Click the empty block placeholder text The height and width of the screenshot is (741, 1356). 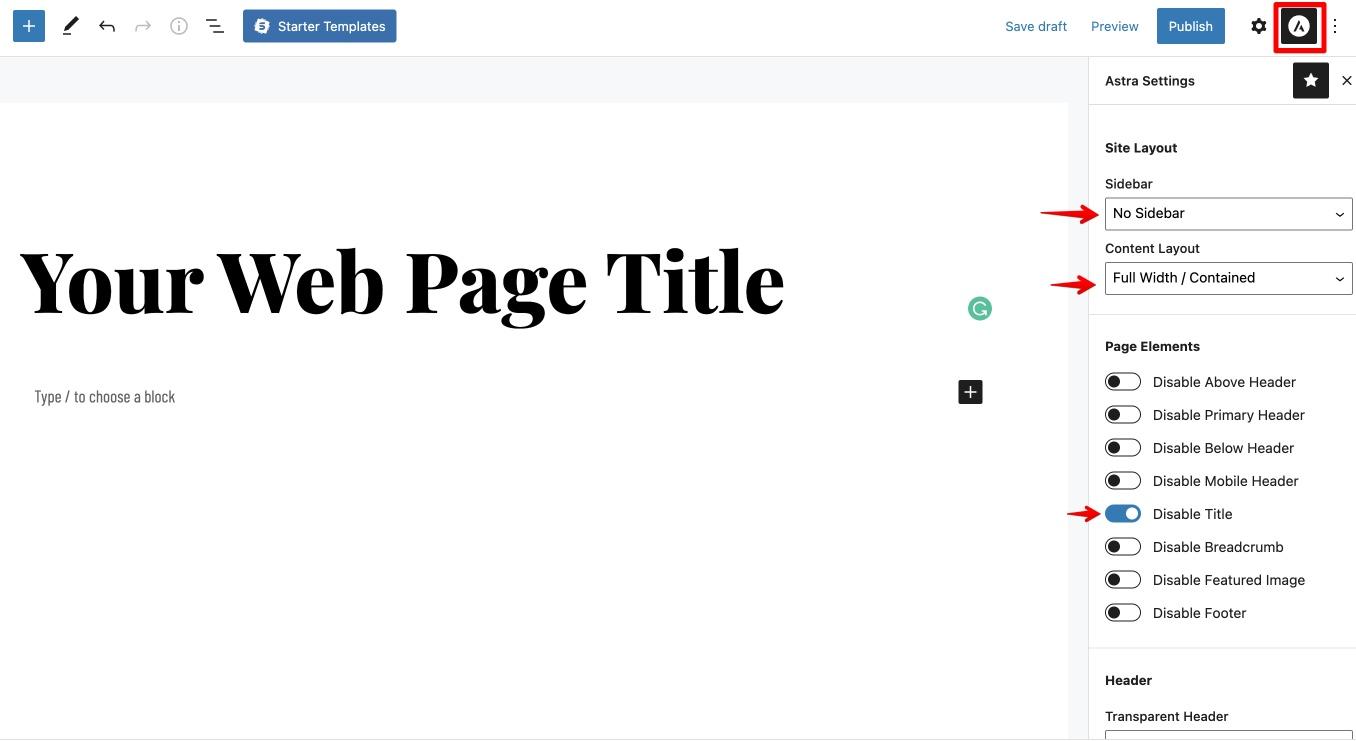click(104, 396)
